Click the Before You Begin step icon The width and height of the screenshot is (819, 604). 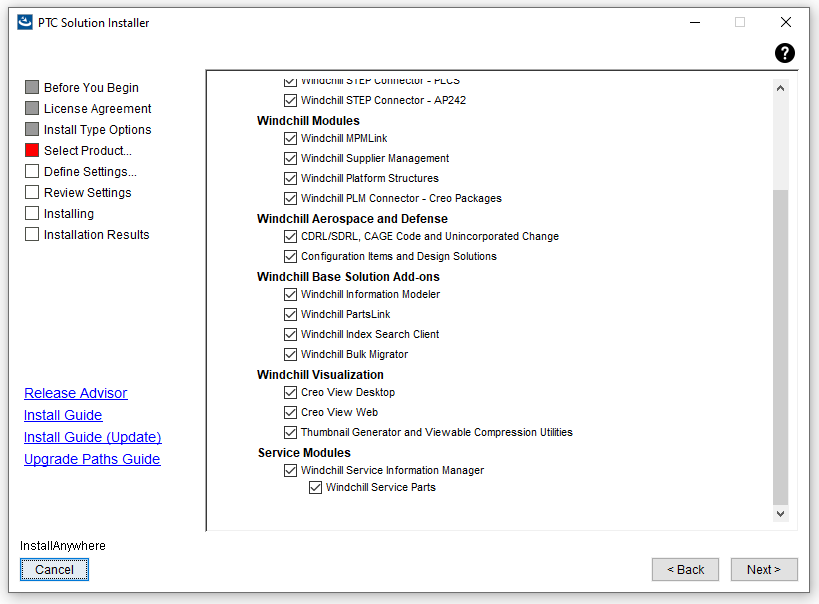(x=32, y=87)
